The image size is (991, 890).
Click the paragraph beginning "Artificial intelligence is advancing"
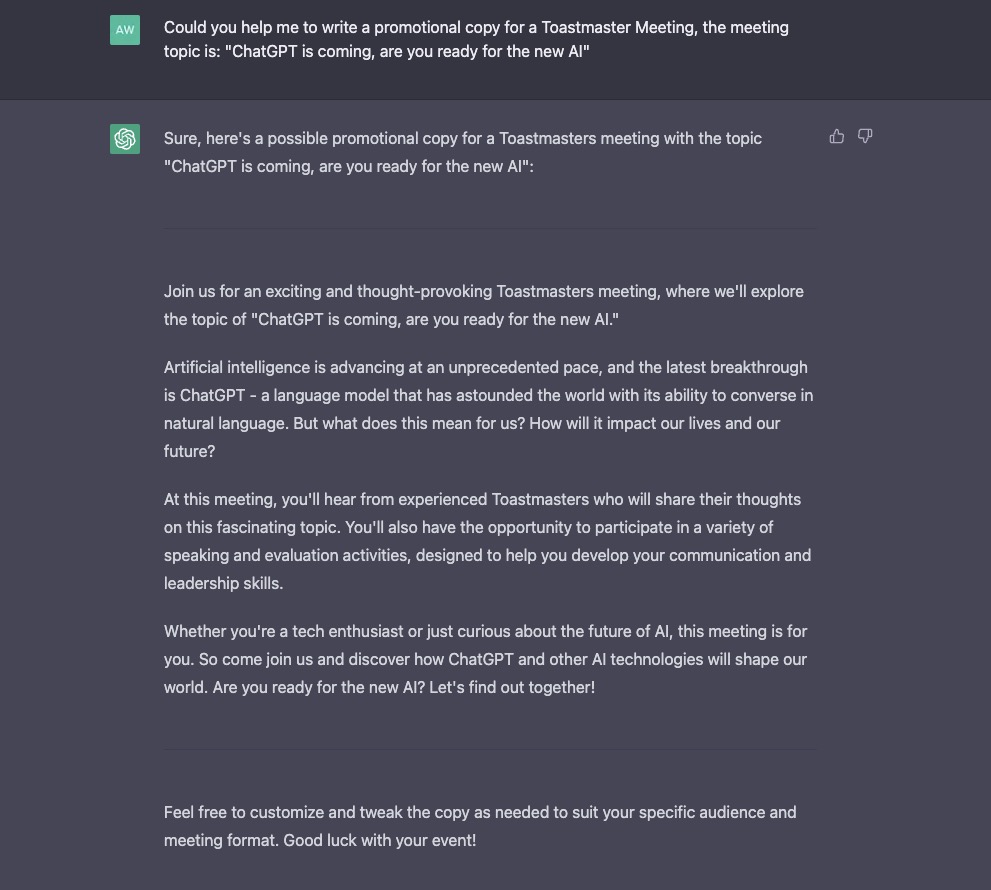point(489,409)
